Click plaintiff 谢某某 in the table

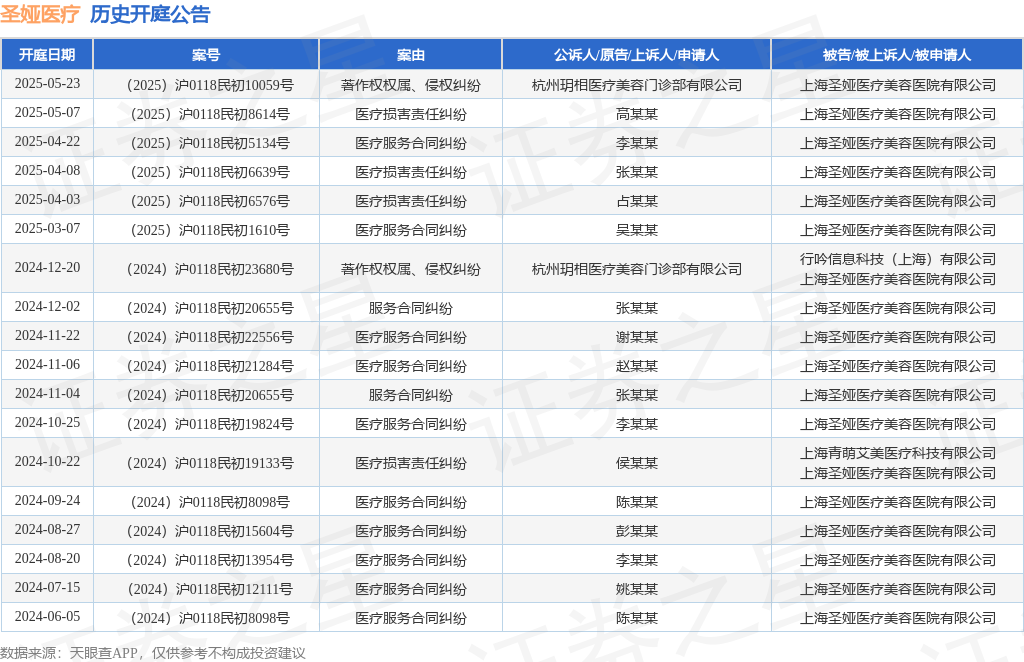[636, 337]
